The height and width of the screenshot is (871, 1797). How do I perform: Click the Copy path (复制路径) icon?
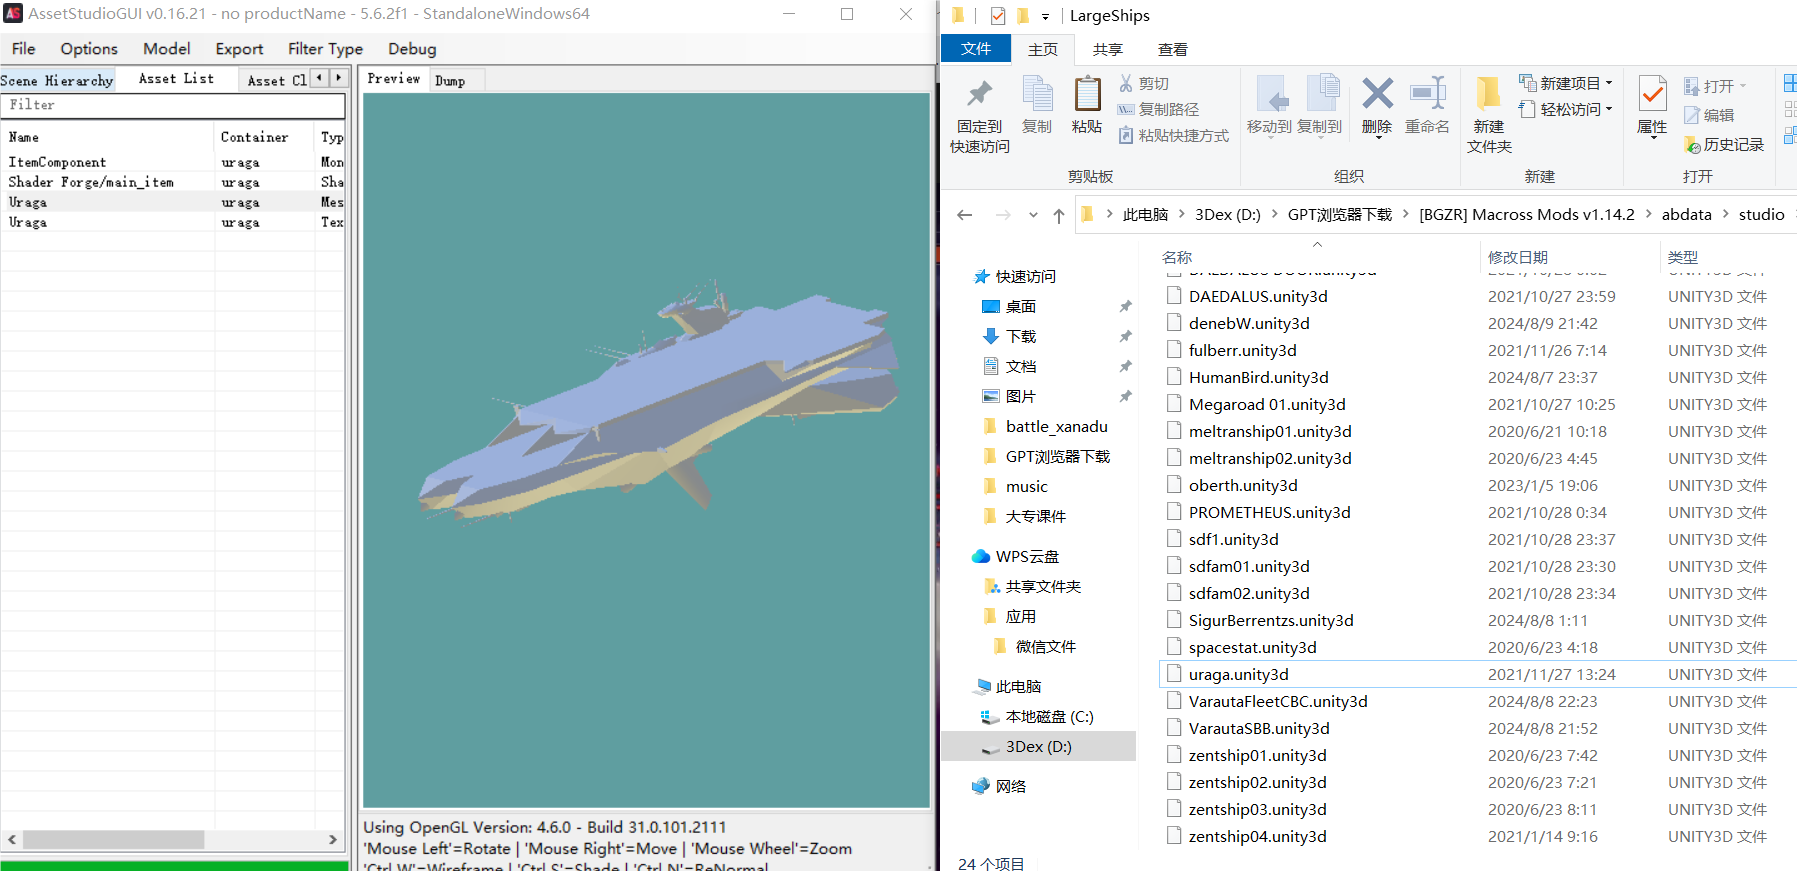coord(1126,109)
